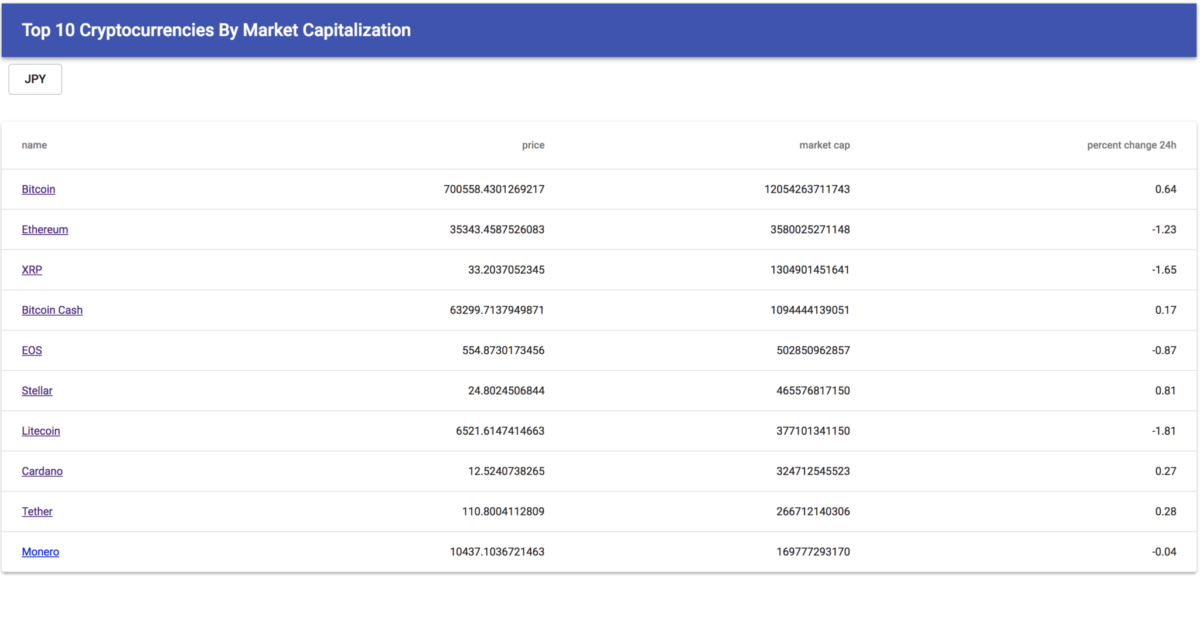Click the Tether link
Image resolution: width=1200 pixels, height=642 pixels.
pos(37,511)
